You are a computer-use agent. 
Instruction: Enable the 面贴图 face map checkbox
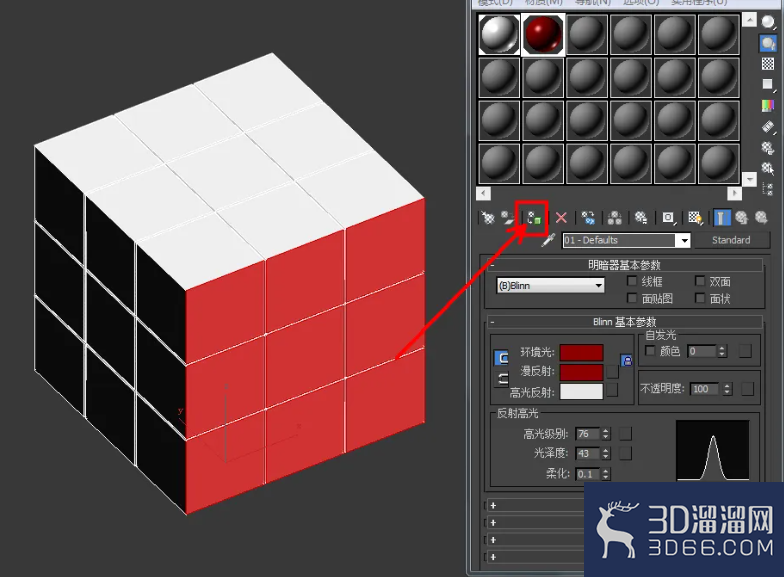tap(632, 298)
